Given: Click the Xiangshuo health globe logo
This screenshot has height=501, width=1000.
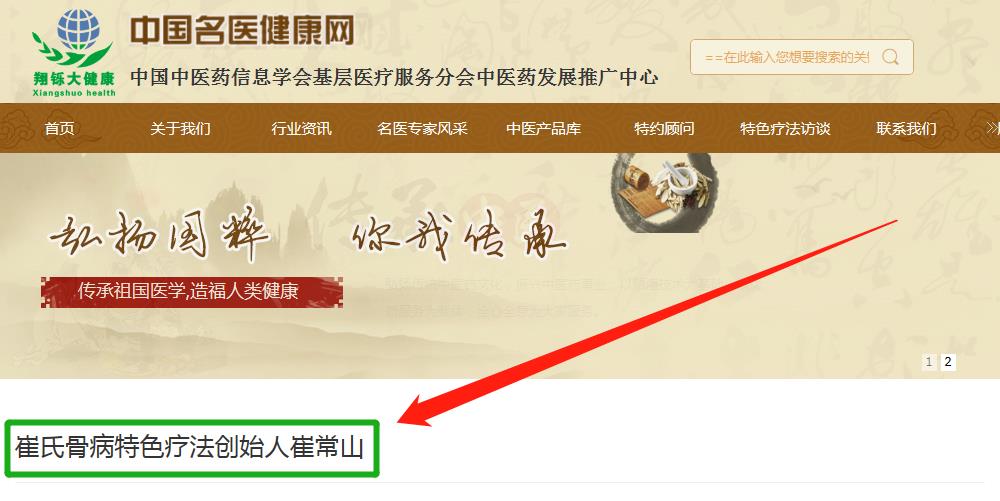Looking at the screenshot, I should click(x=74, y=53).
